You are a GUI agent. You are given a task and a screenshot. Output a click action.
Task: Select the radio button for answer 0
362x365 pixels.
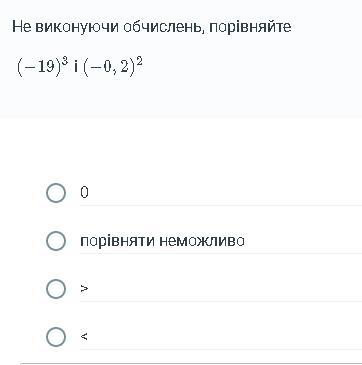point(56,193)
